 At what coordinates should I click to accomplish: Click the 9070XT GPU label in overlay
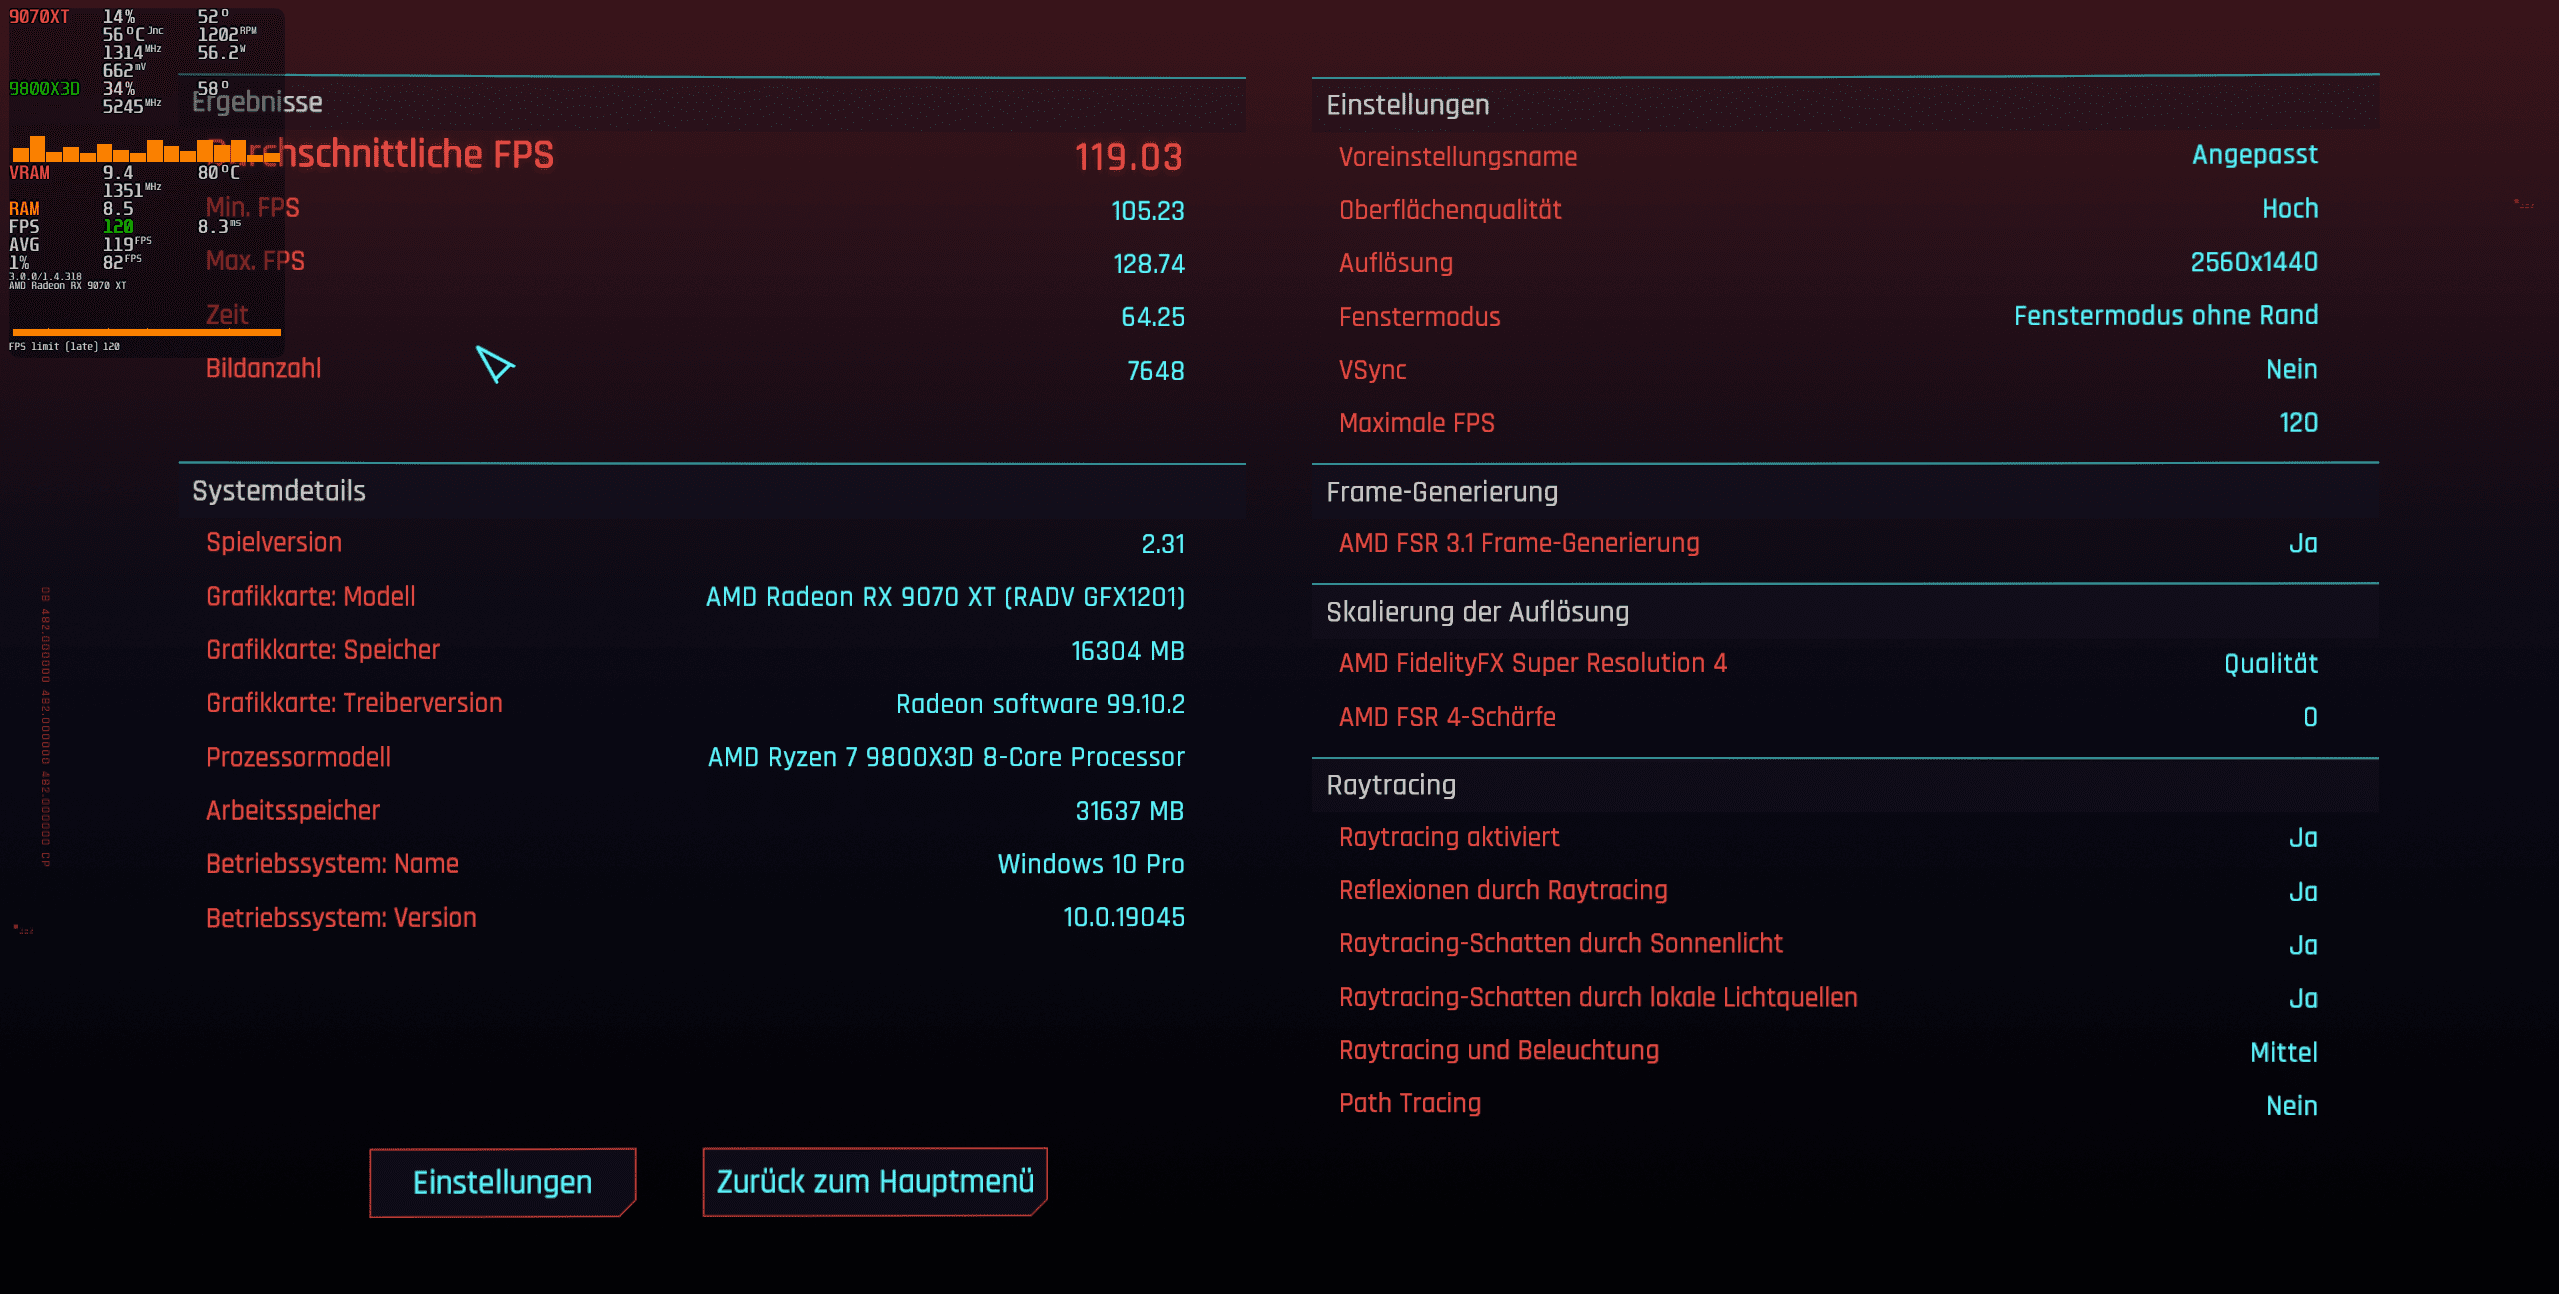click(x=39, y=17)
